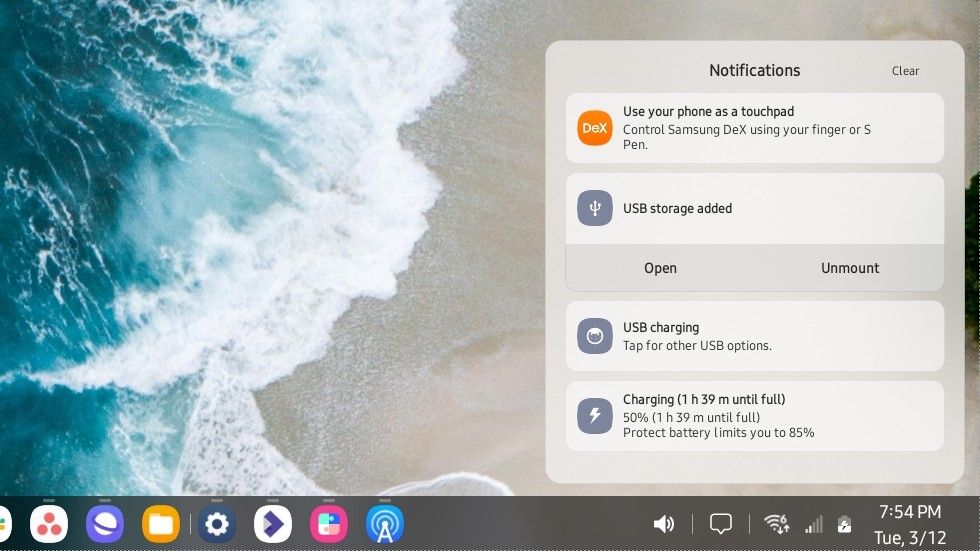Select the Notifications panel title

(754, 71)
